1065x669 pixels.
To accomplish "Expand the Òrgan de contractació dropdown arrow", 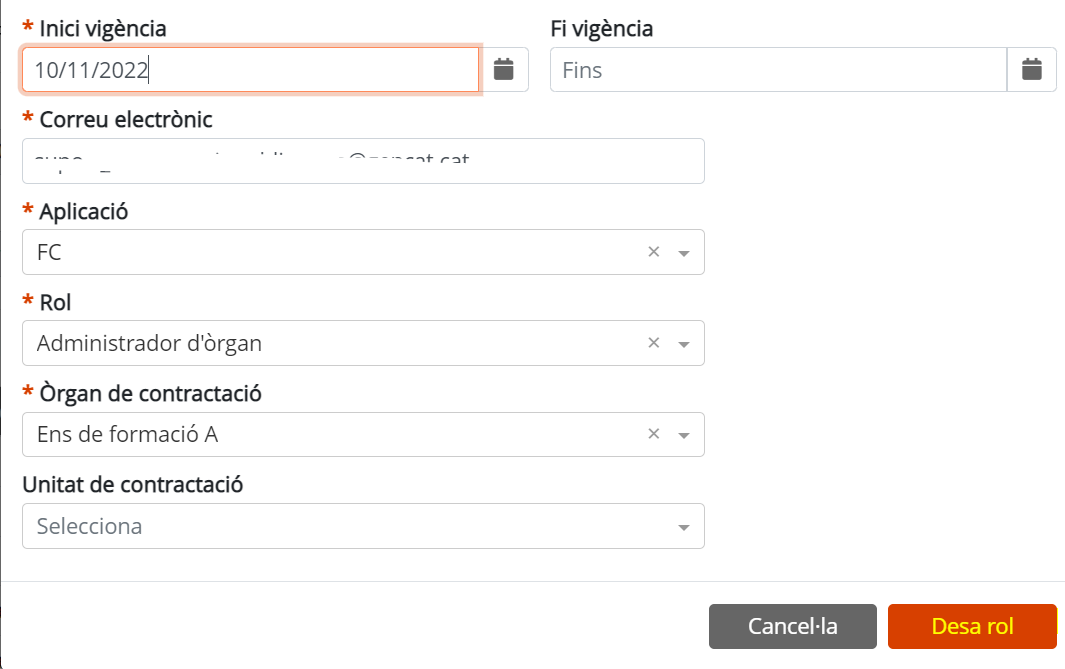I will (684, 435).
